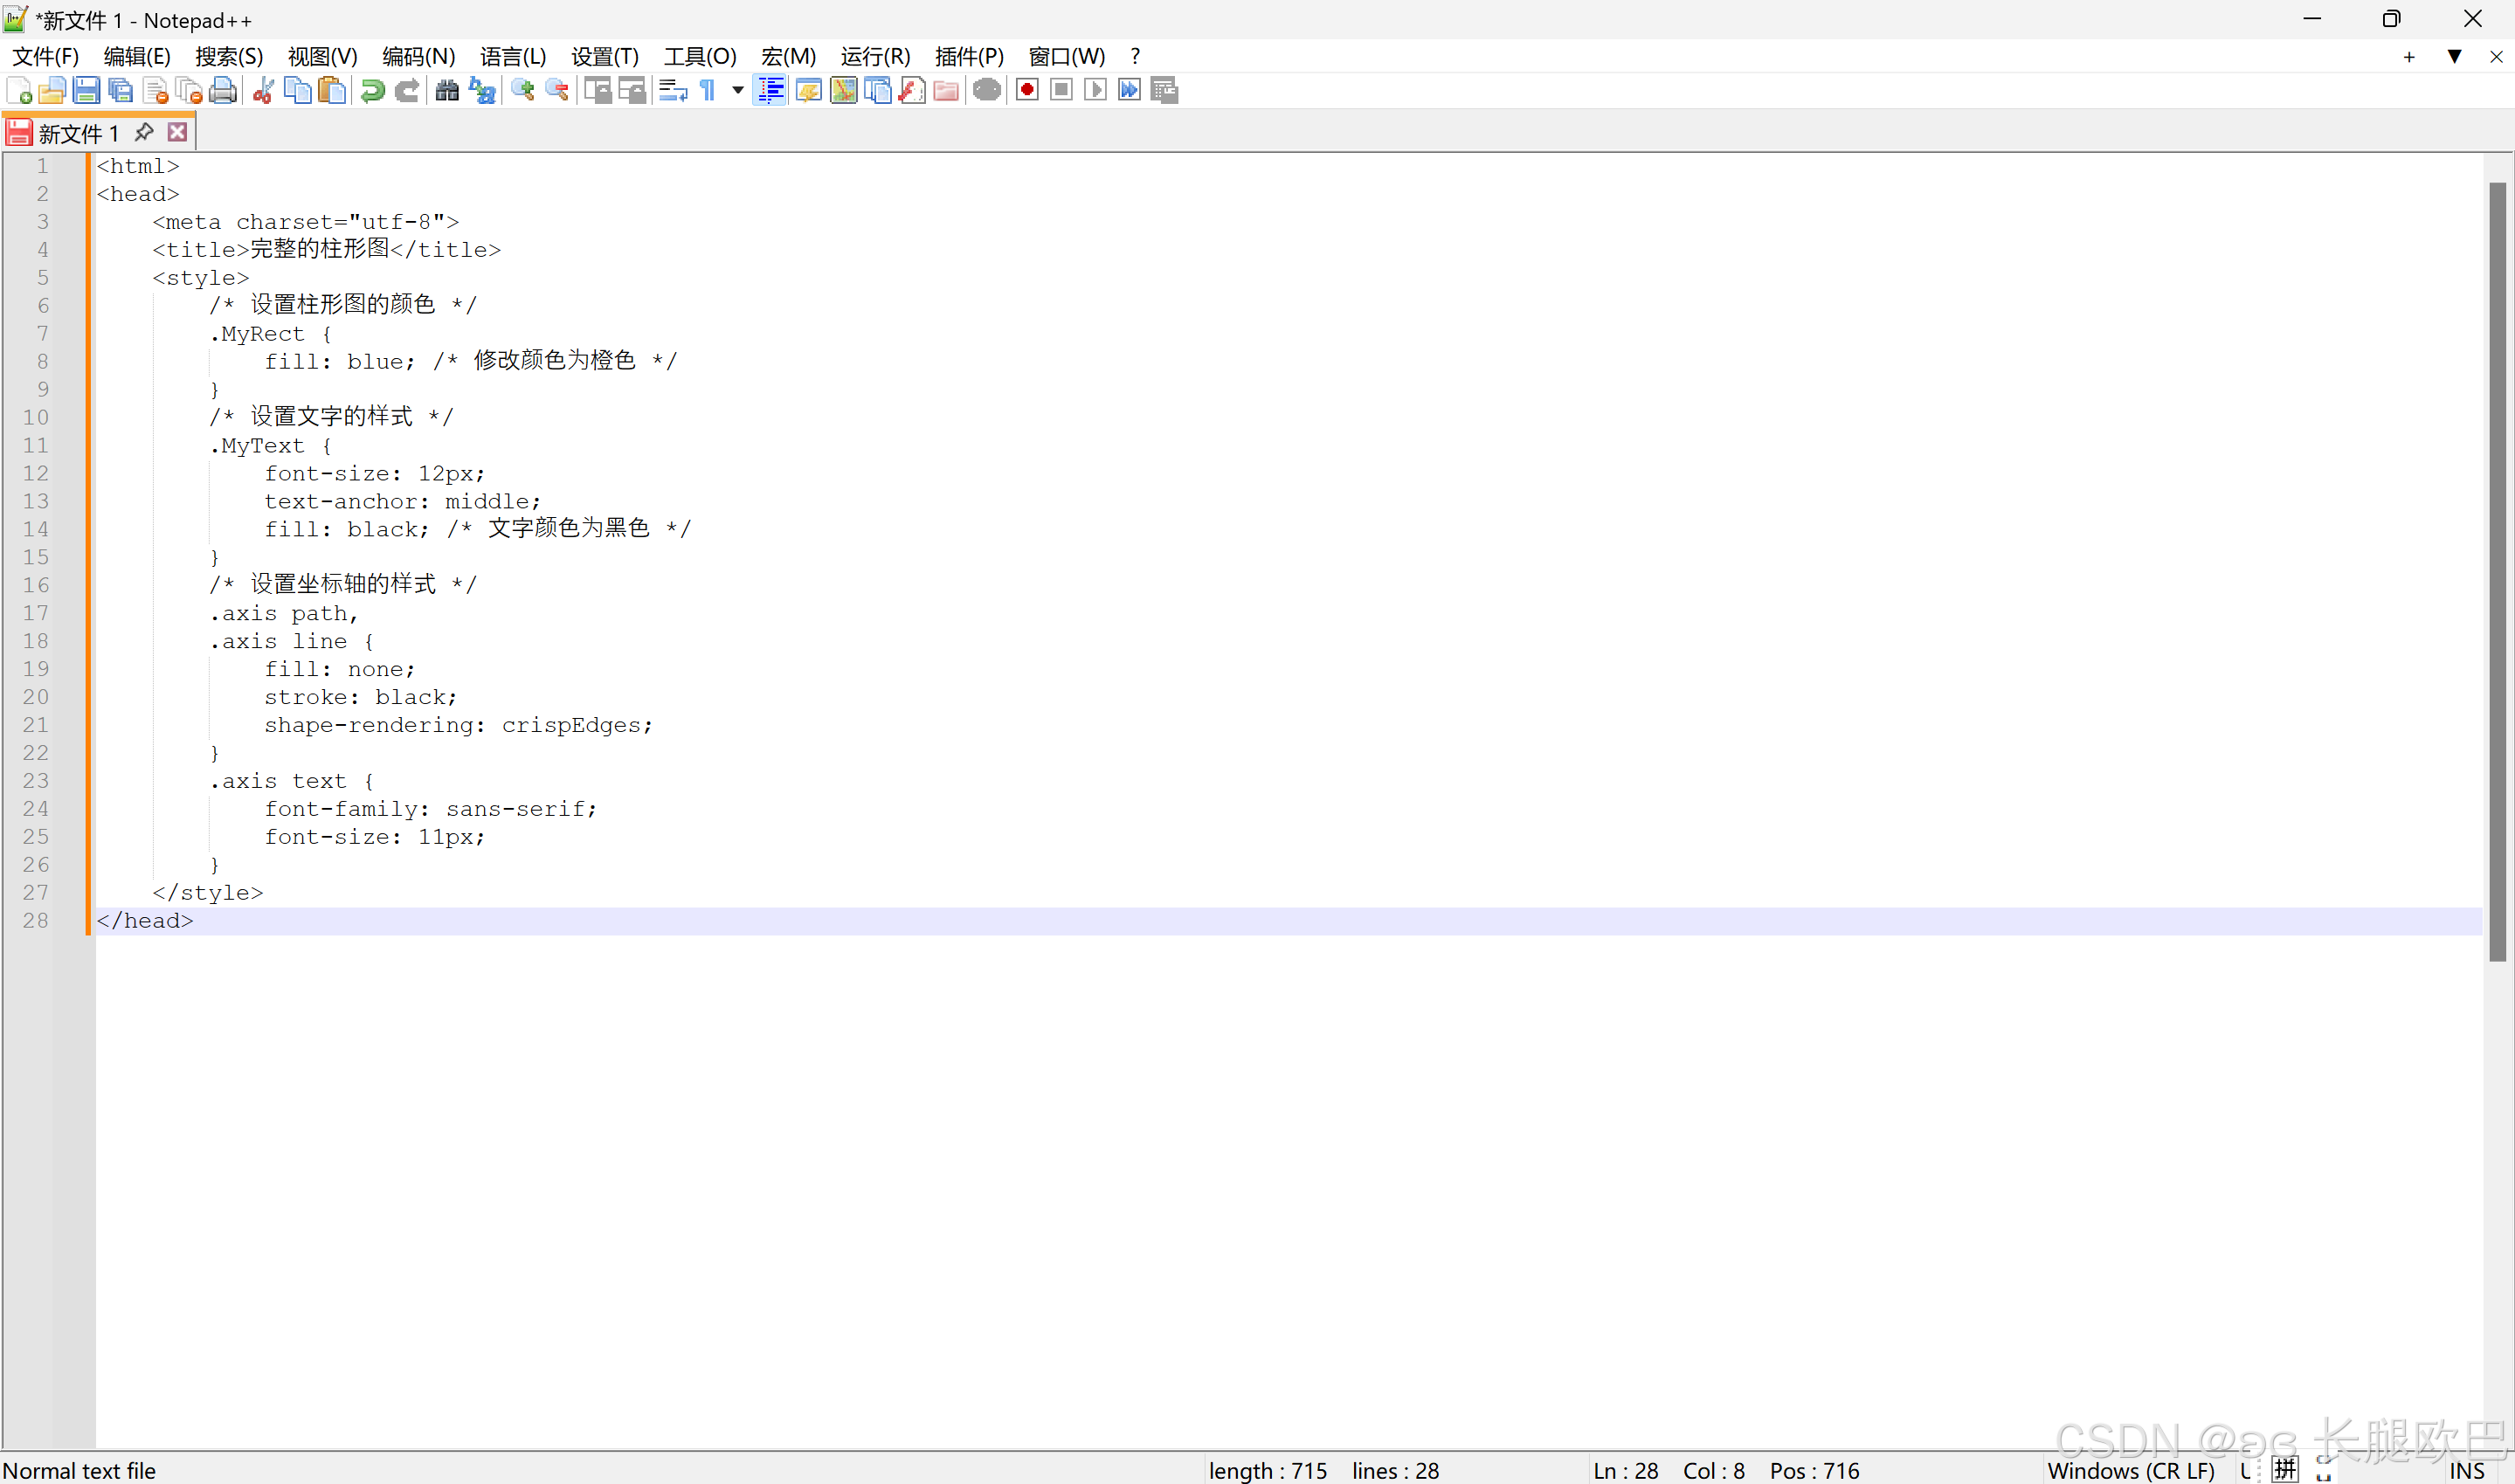
Task: Toggle show all characters pilcrow button
Action: click(708, 91)
